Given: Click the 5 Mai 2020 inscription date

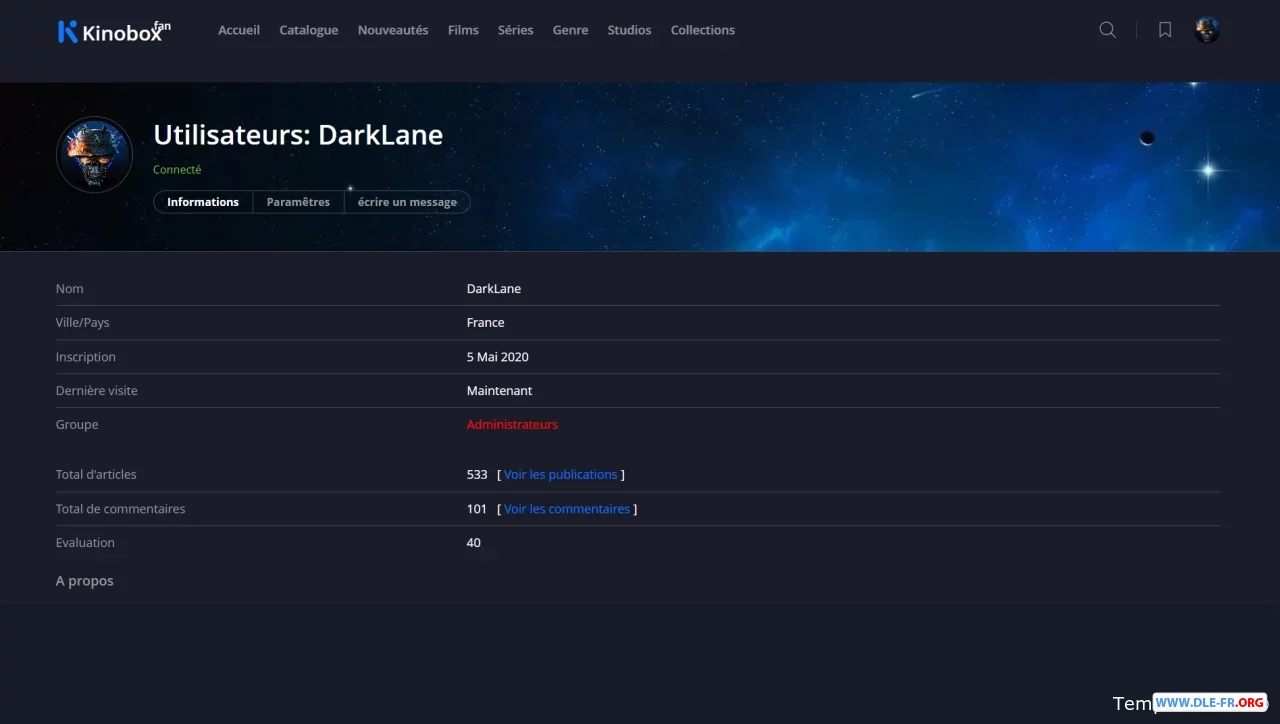Looking at the screenshot, I should click(x=498, y=357).
